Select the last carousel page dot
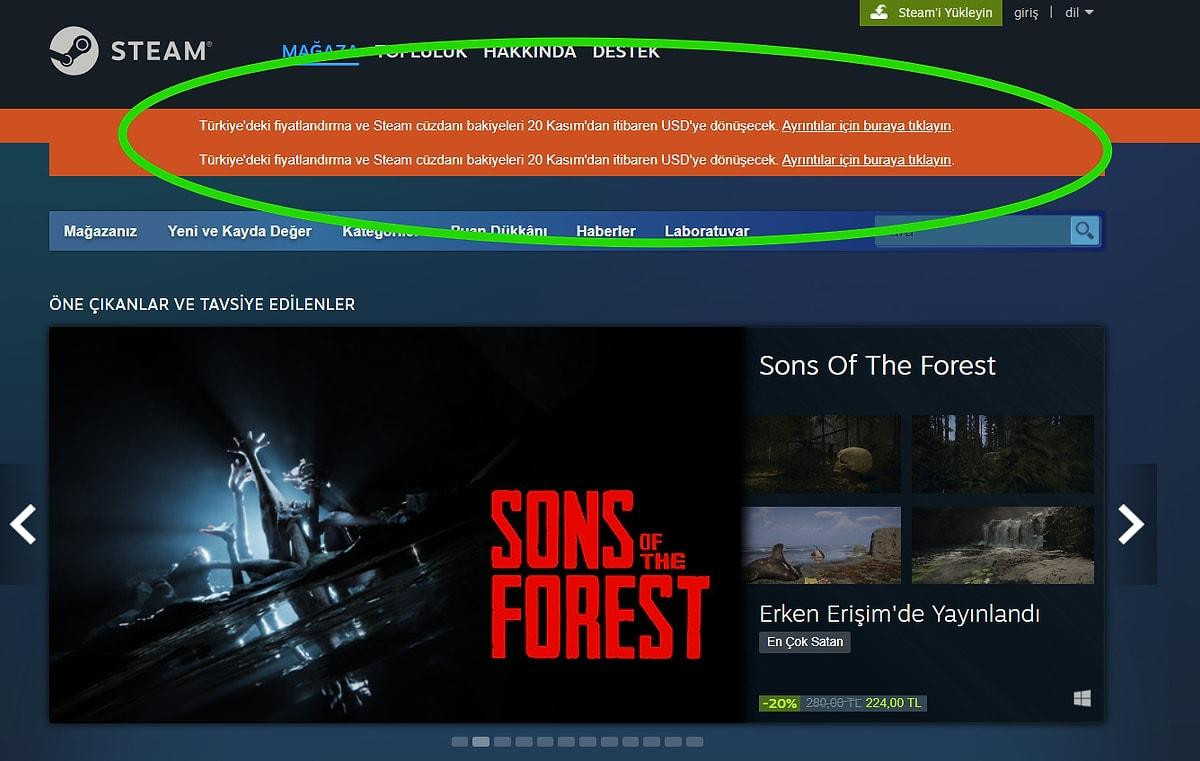 tap(694, 742)
